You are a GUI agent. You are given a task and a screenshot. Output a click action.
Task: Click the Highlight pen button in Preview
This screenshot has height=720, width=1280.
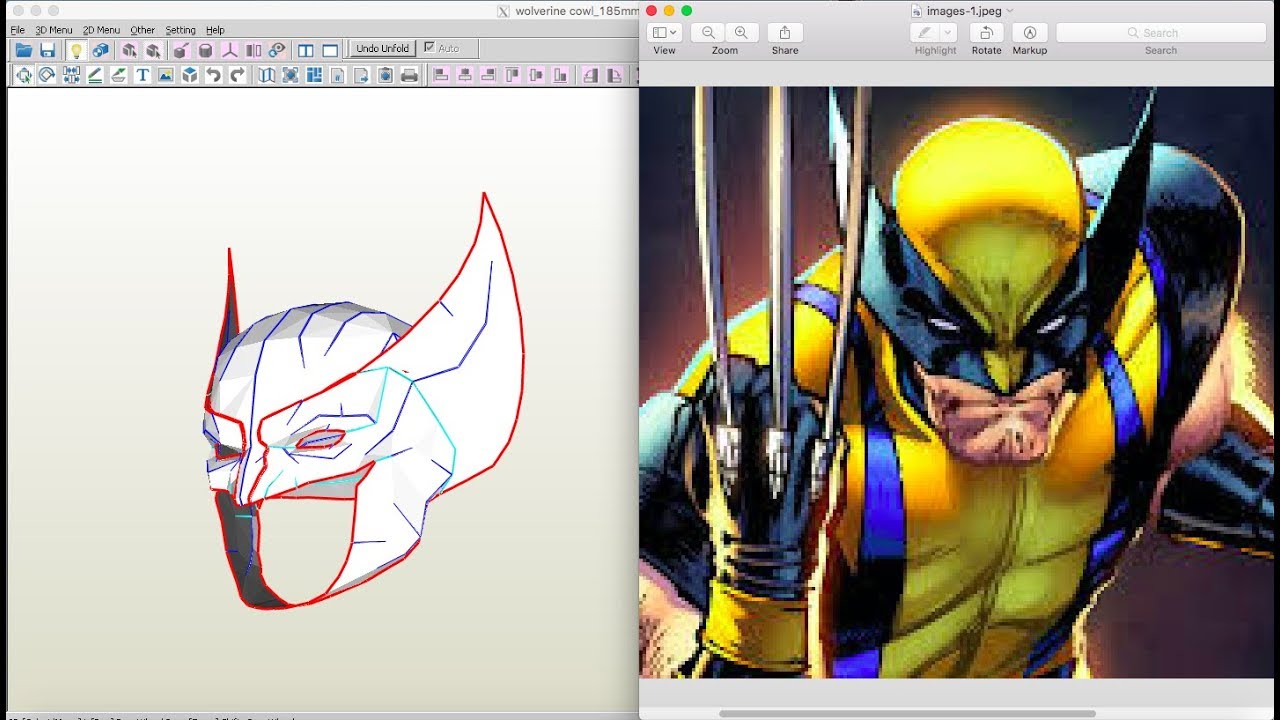tap(925, 33)
